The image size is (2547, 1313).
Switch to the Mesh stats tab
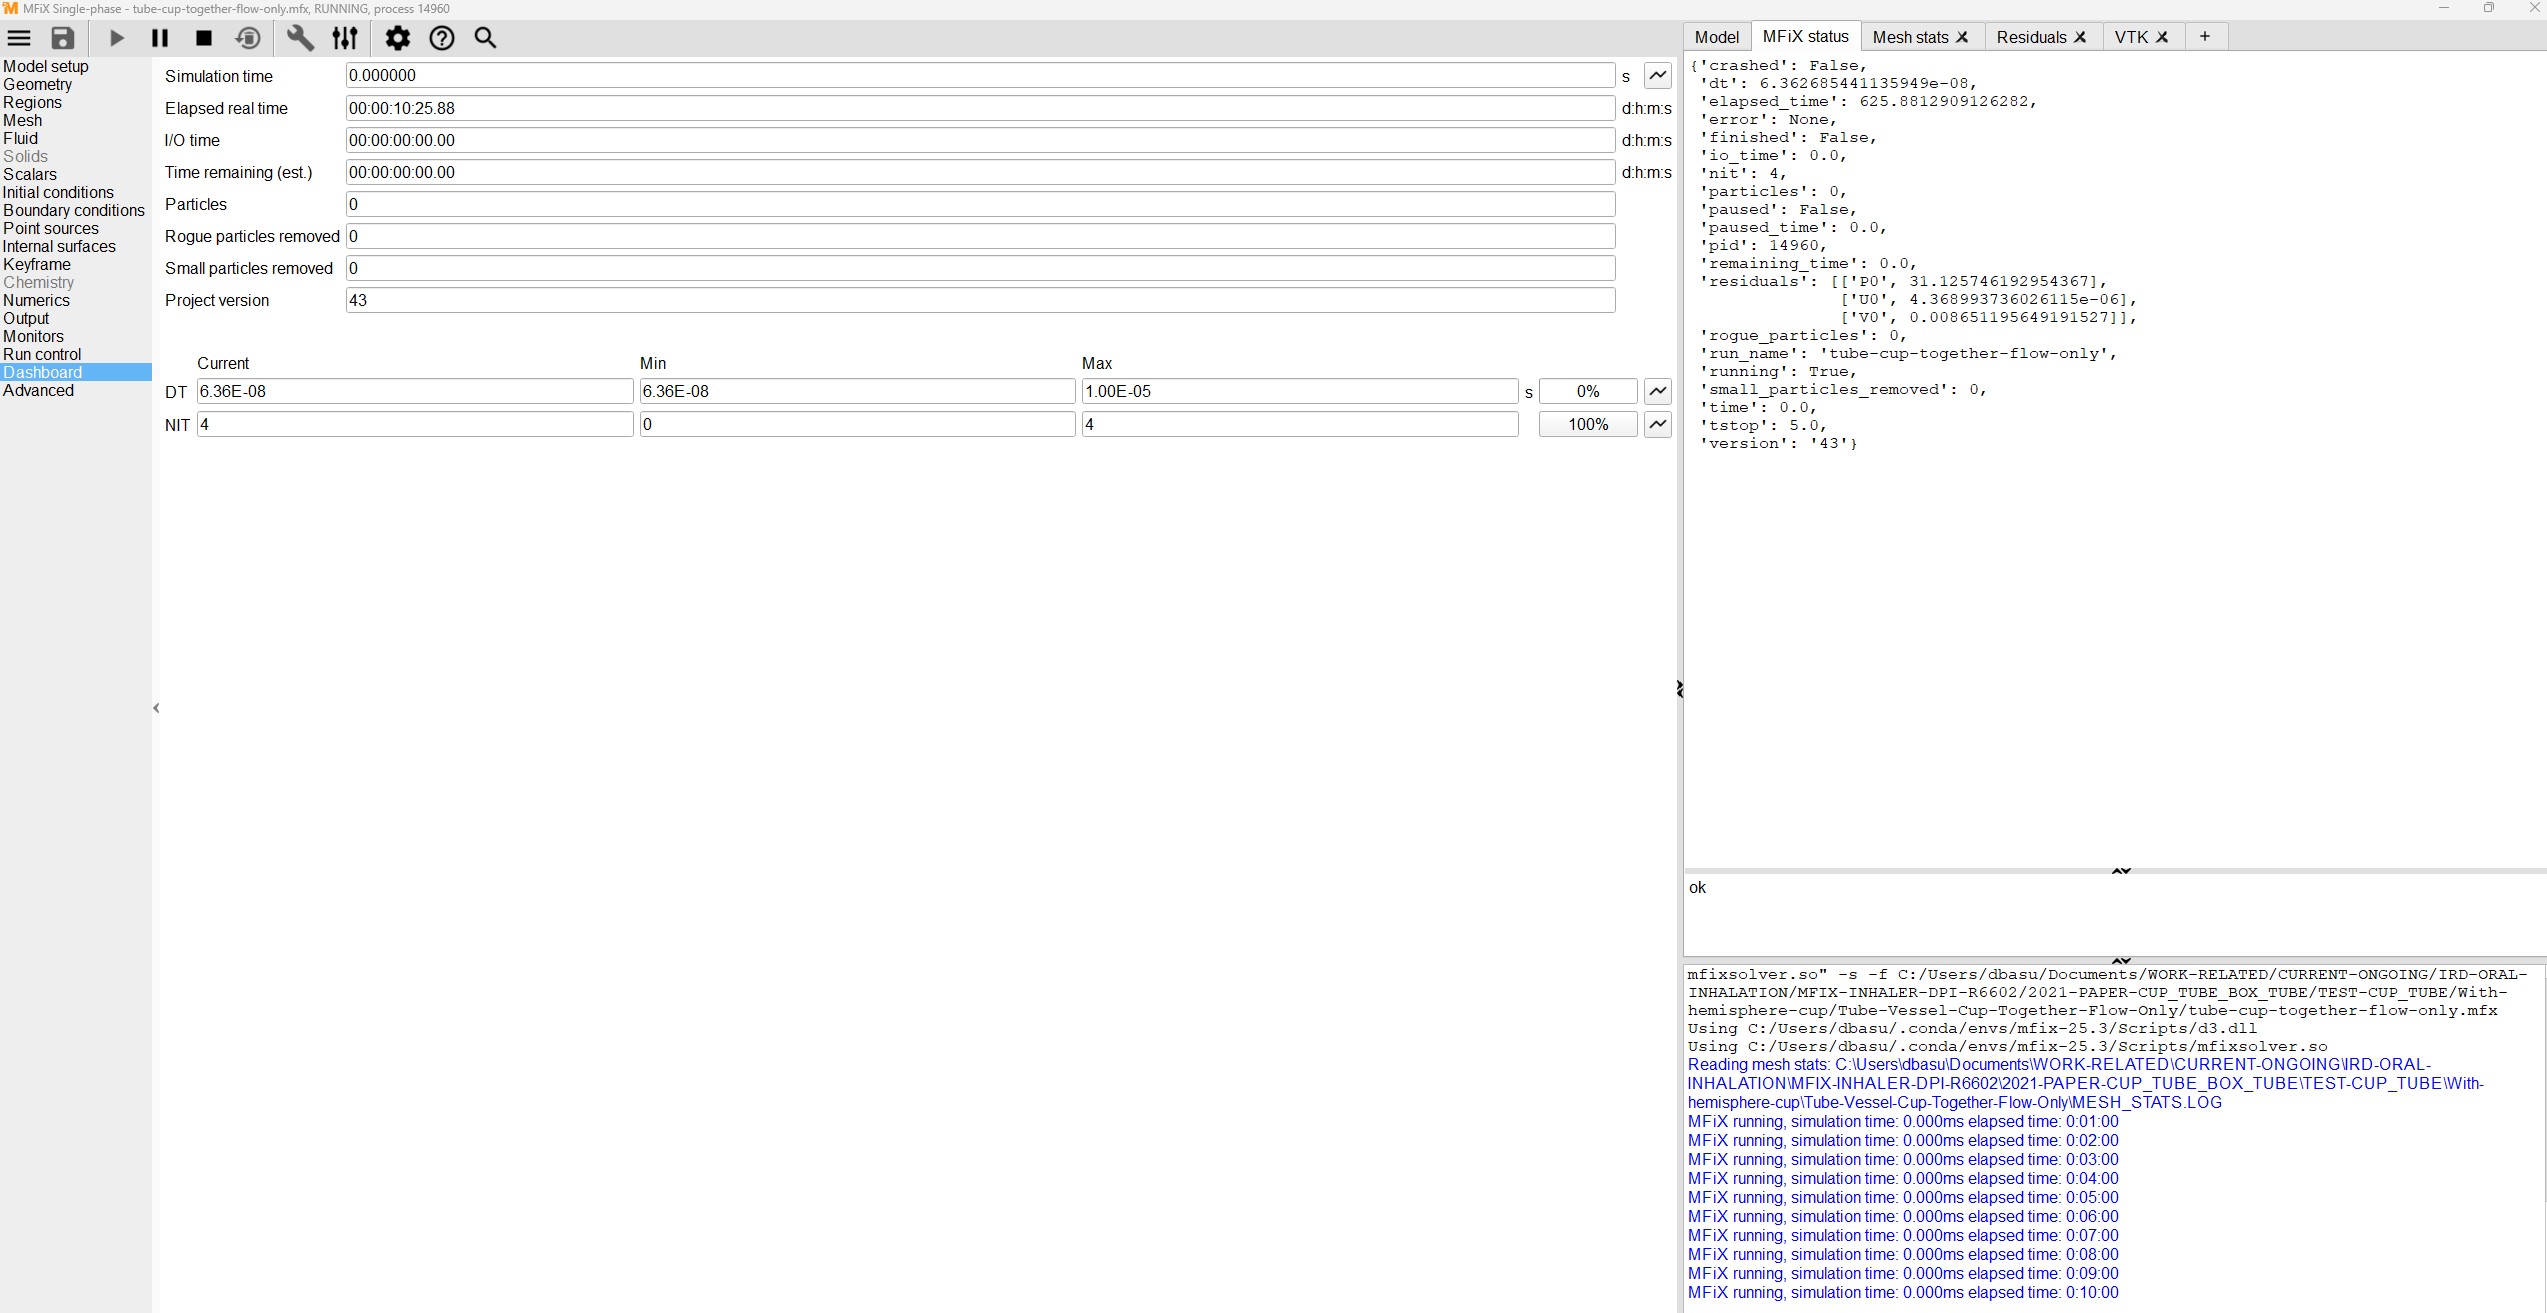pyautogui.click(x=1910, y=37)
